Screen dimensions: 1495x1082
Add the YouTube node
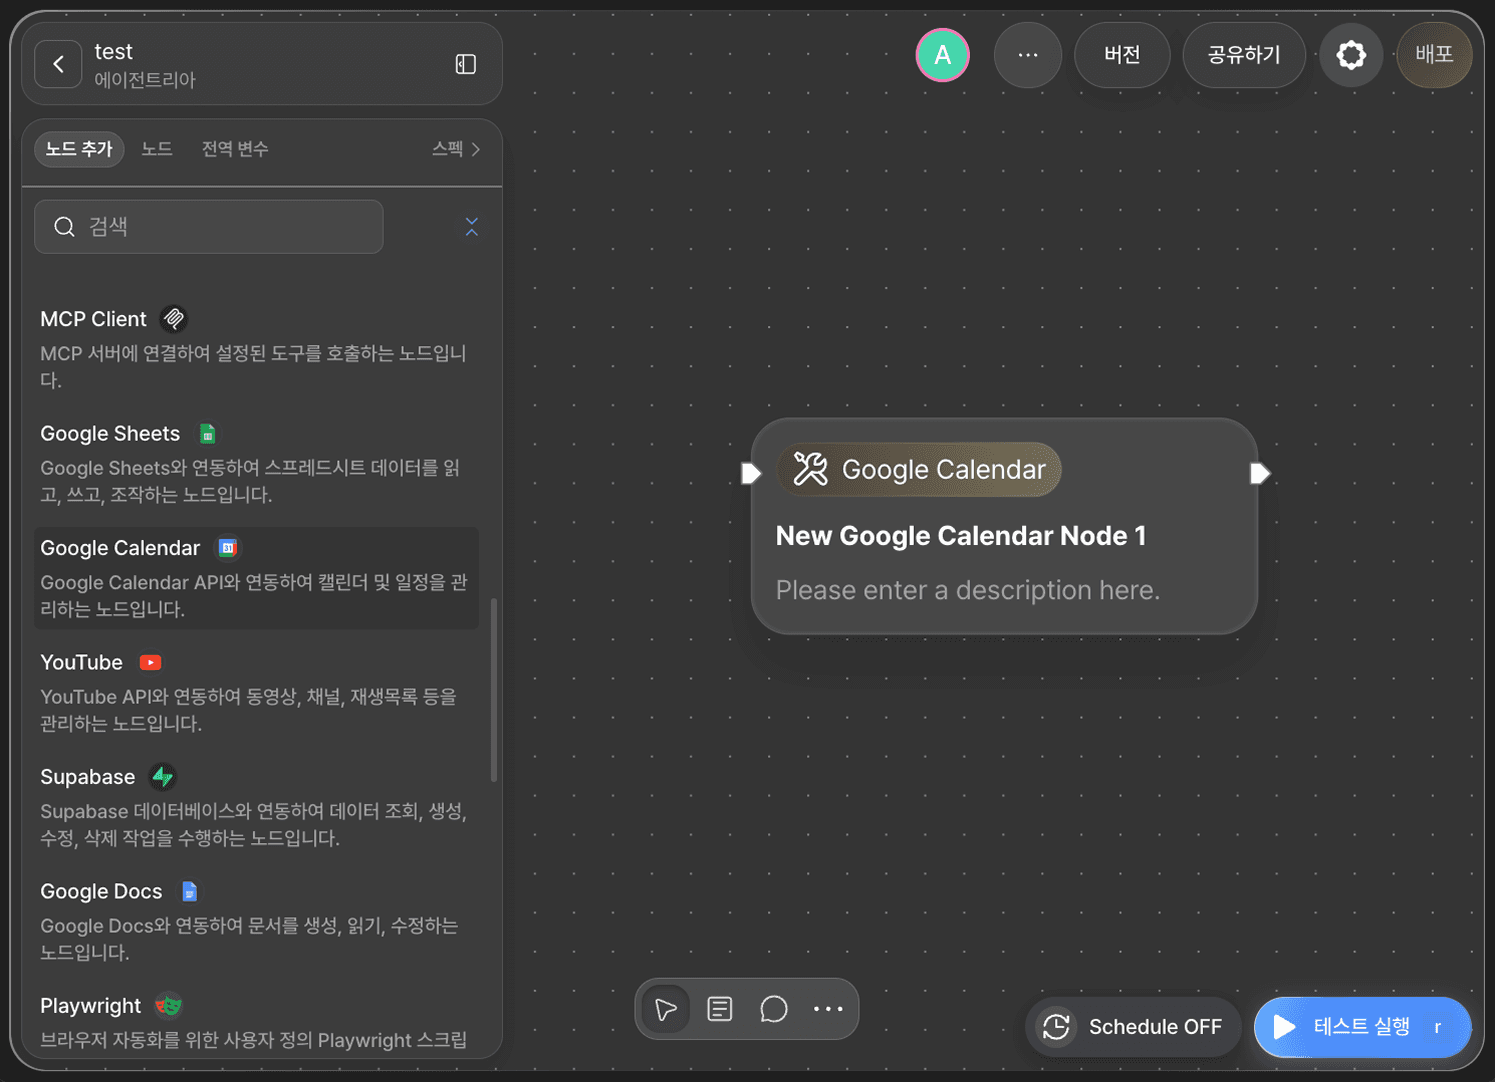pos(256,692)
